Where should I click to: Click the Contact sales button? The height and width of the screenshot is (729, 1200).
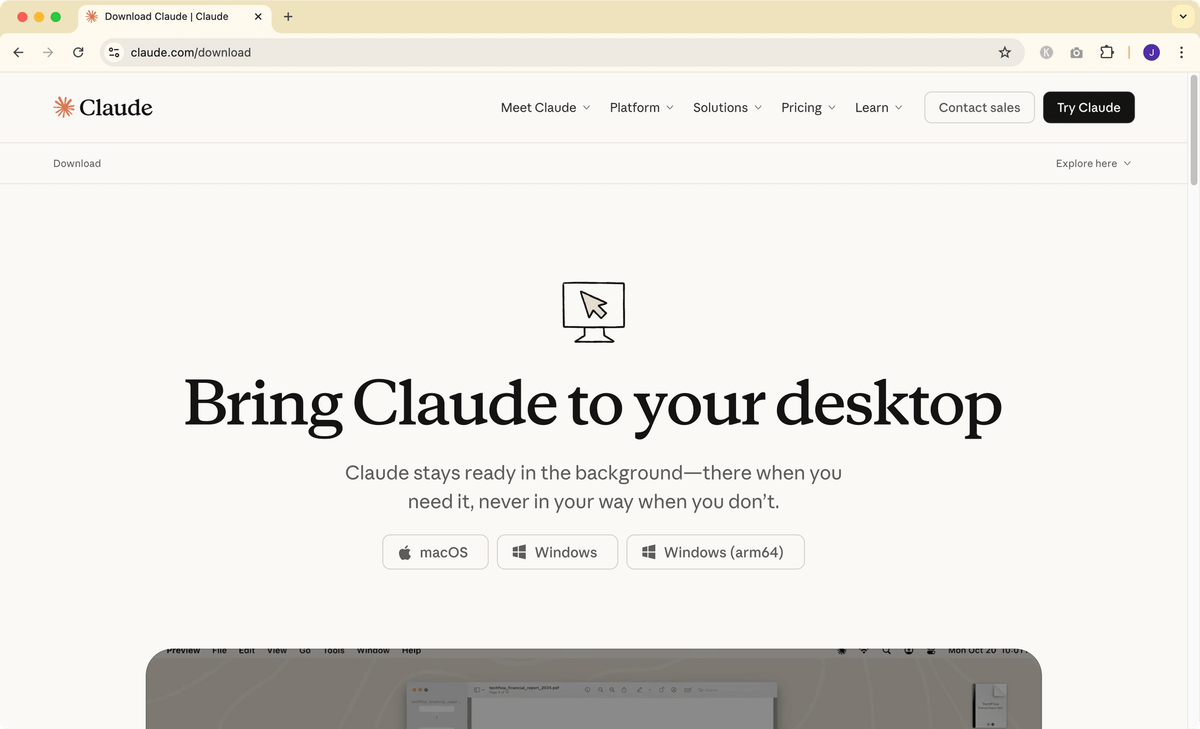tap(979, 108)
